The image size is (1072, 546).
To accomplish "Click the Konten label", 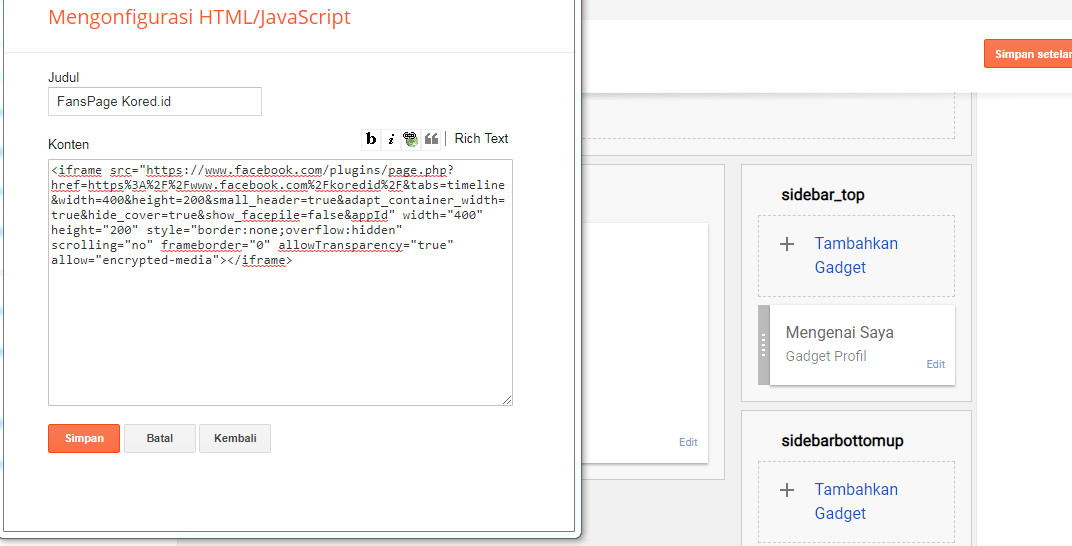I will [68, 144].
